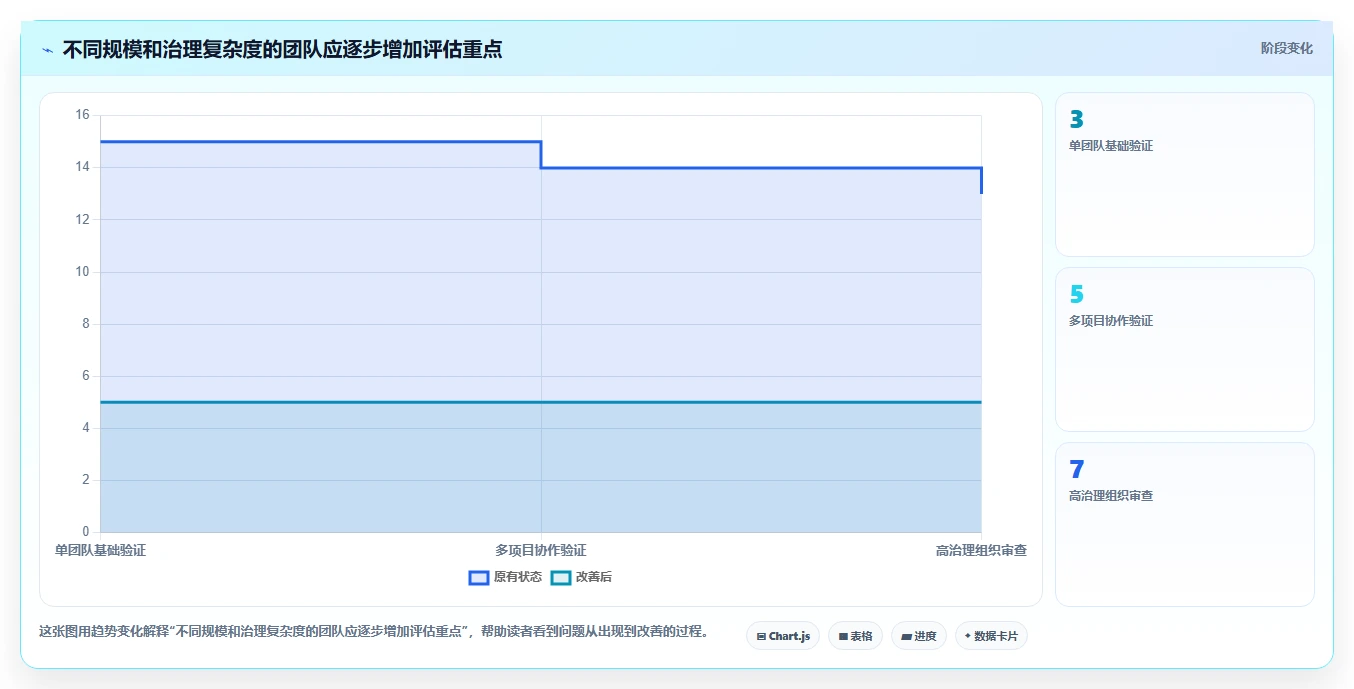Click the lightning icon beside the title

coord(48,50)
